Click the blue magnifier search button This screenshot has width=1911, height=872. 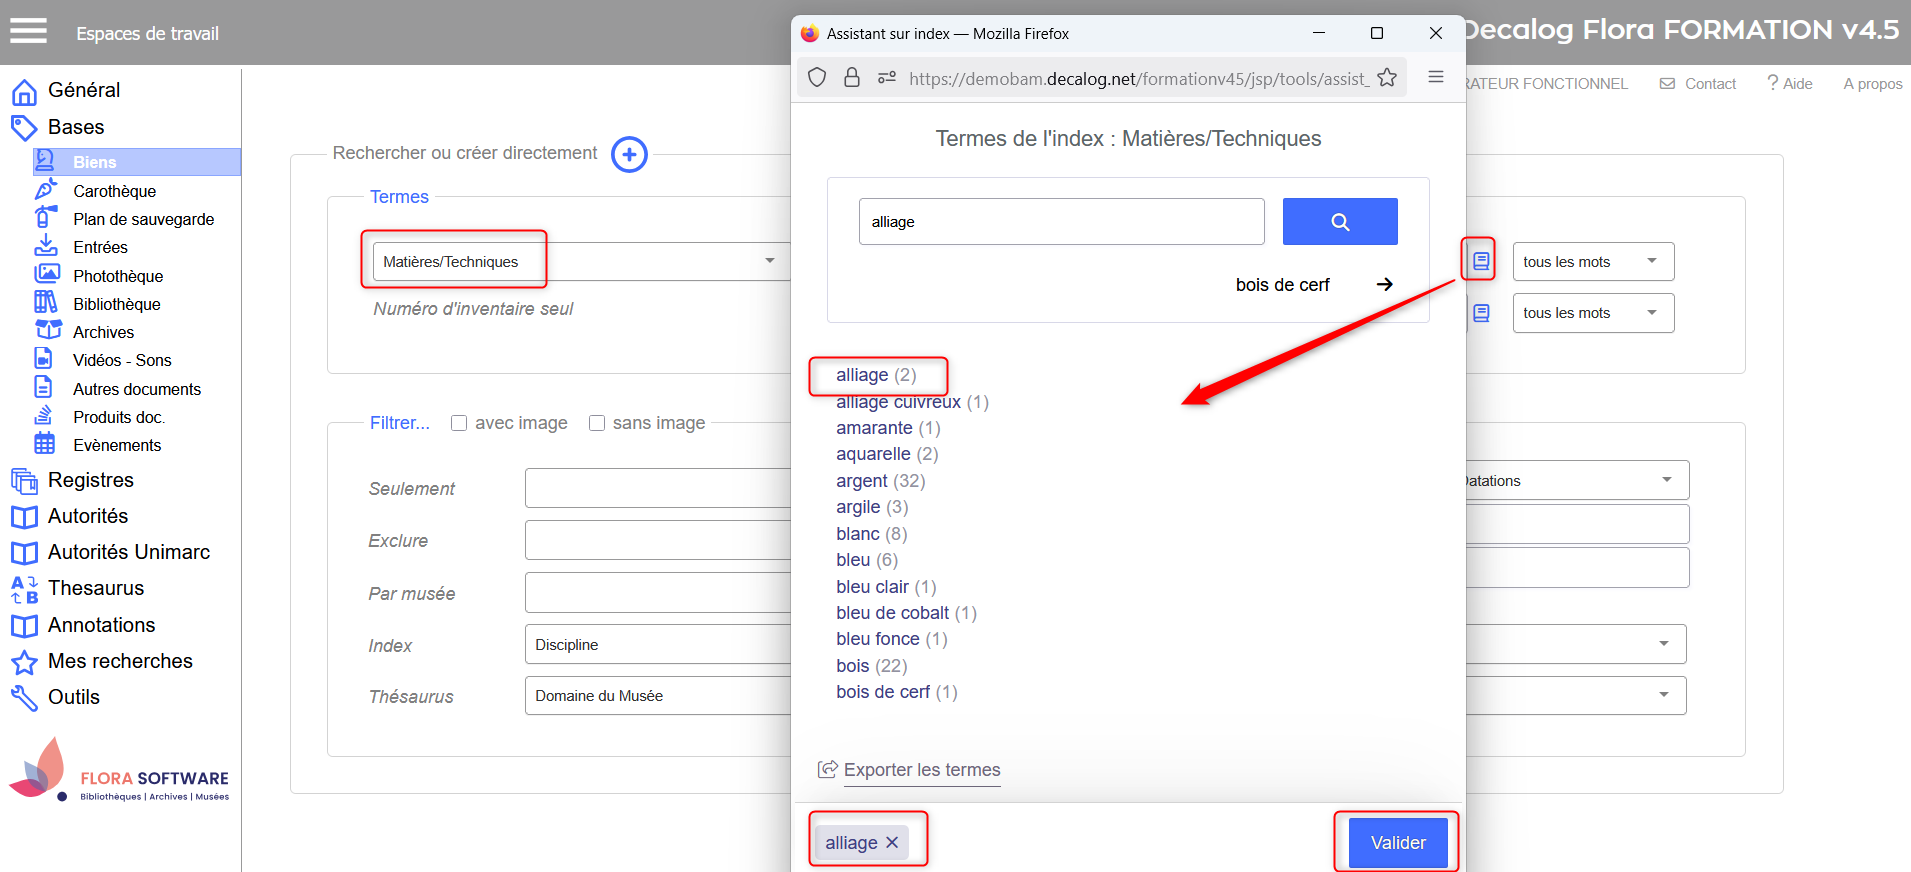[x=1339, y=222]
